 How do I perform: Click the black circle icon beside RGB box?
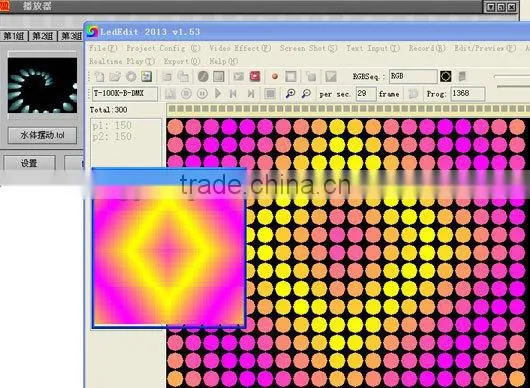445,77
